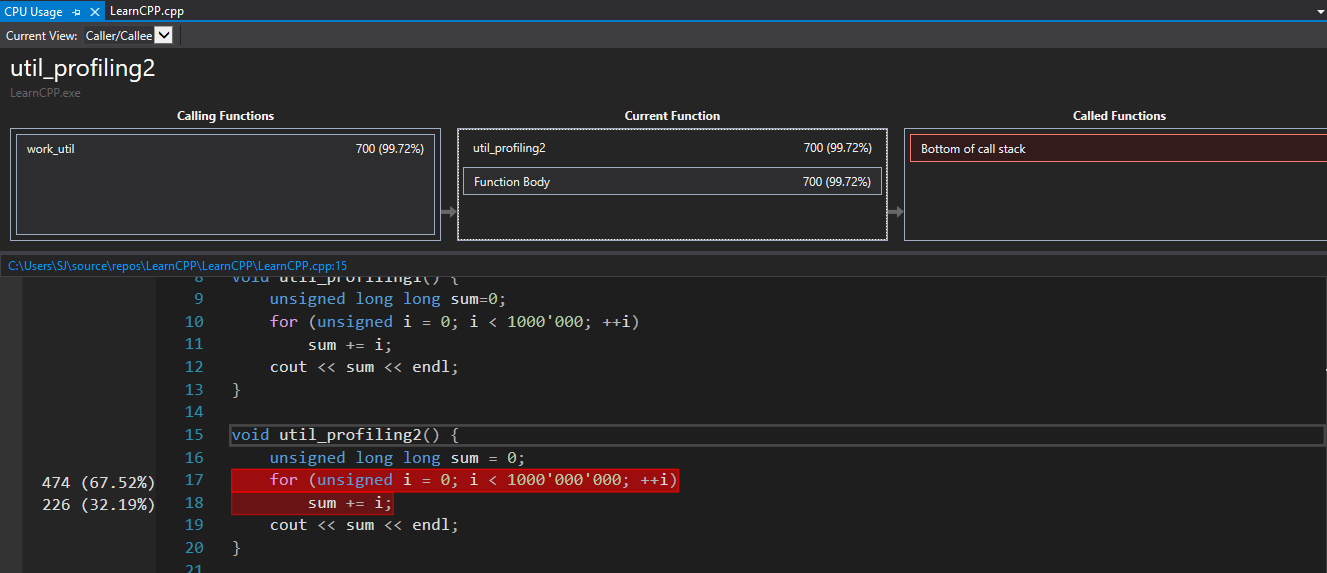Image resolution: width=1327 pixels, height=573 pixels.
Task: Click the Called Functions header
Action: (x=1119, y=116)
